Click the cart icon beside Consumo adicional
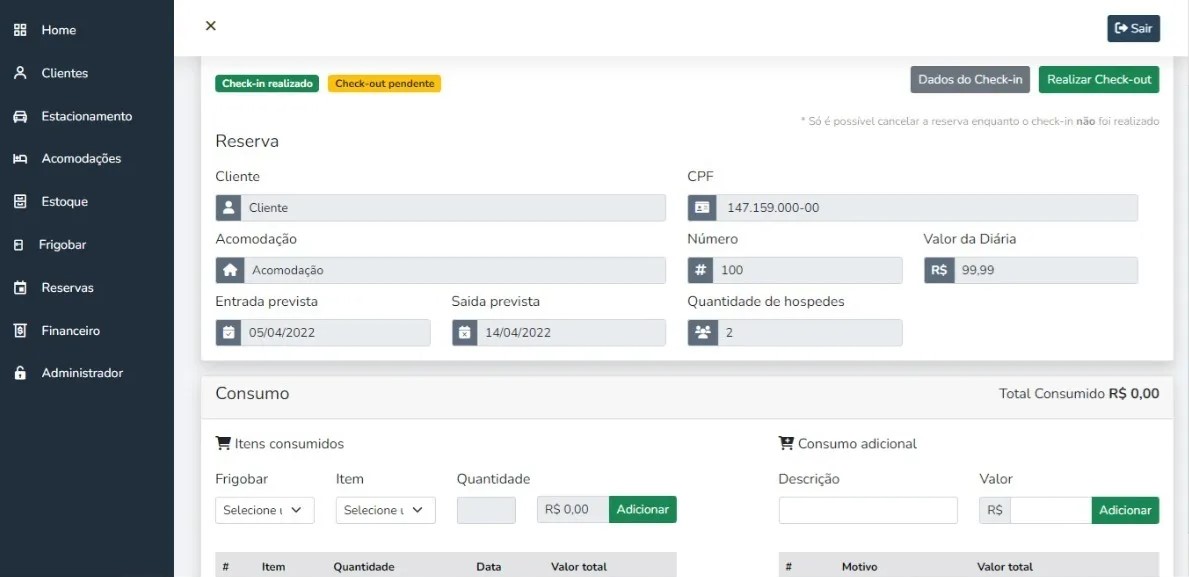Screen dimensions: 1189x577 click(x=789, y=442)
